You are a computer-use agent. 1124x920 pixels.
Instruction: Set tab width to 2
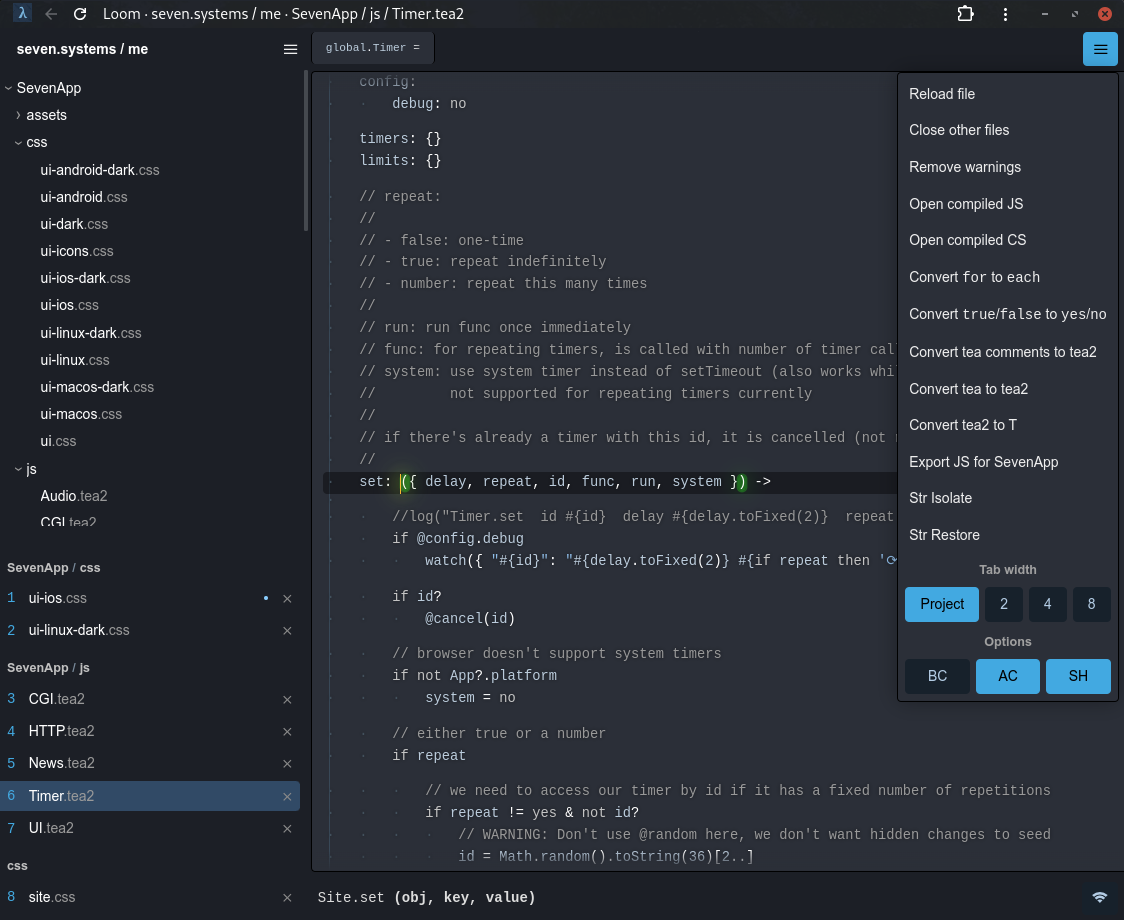point(1004,604)
